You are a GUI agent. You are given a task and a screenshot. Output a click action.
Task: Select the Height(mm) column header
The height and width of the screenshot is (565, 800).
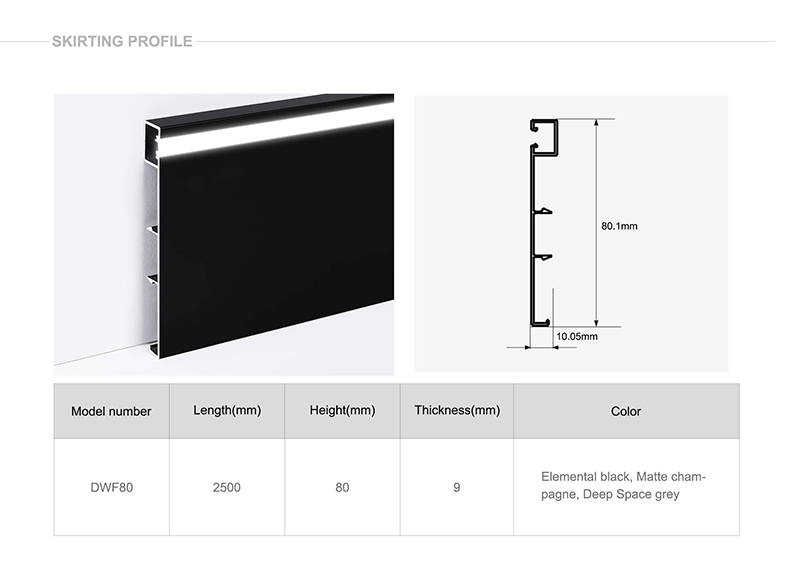tap(342, 411)
